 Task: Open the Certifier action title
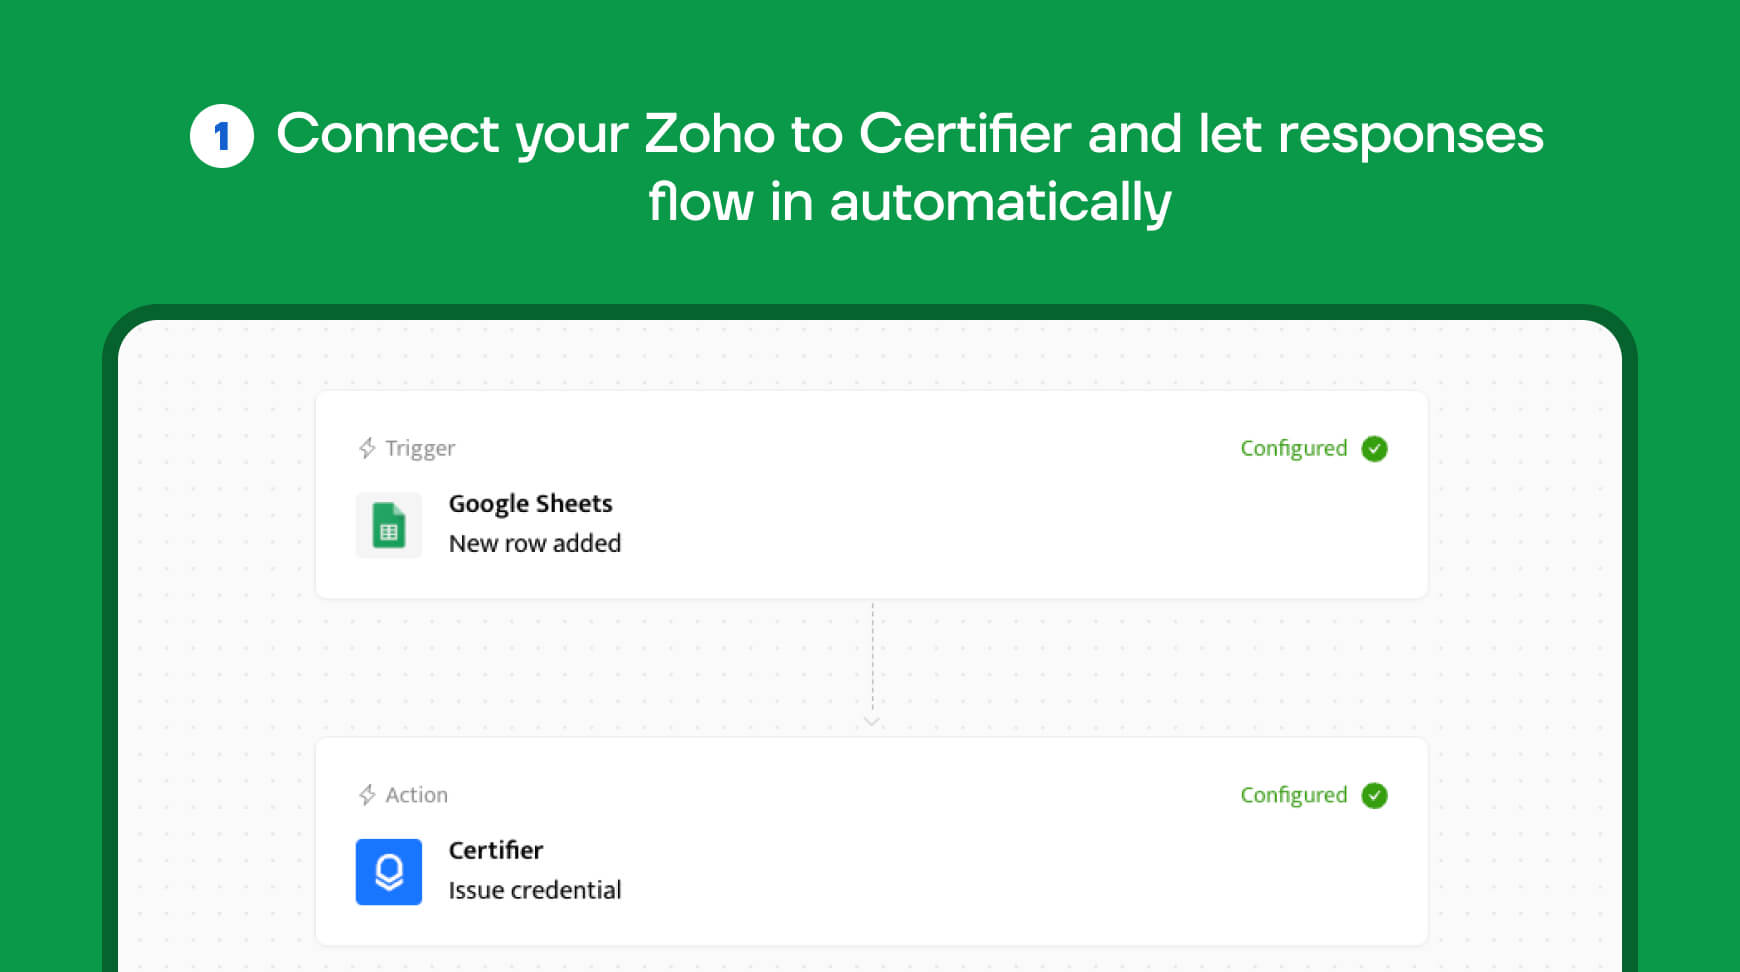pos(495,850)
